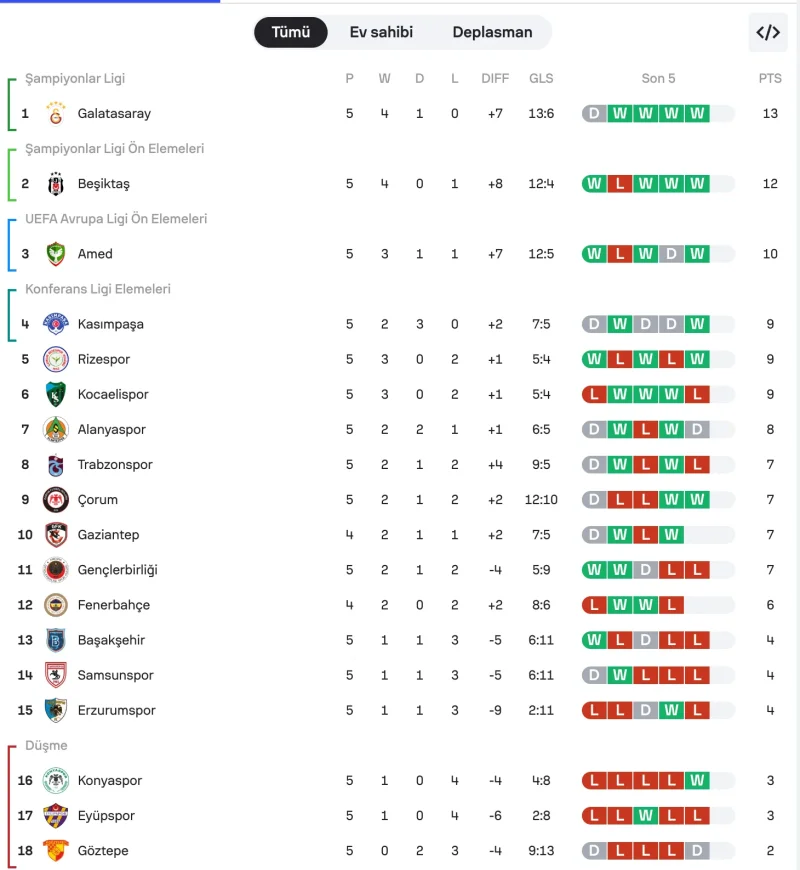Sort by the PTS column header
The image size is (800, 870).
(x=770, y=78)
